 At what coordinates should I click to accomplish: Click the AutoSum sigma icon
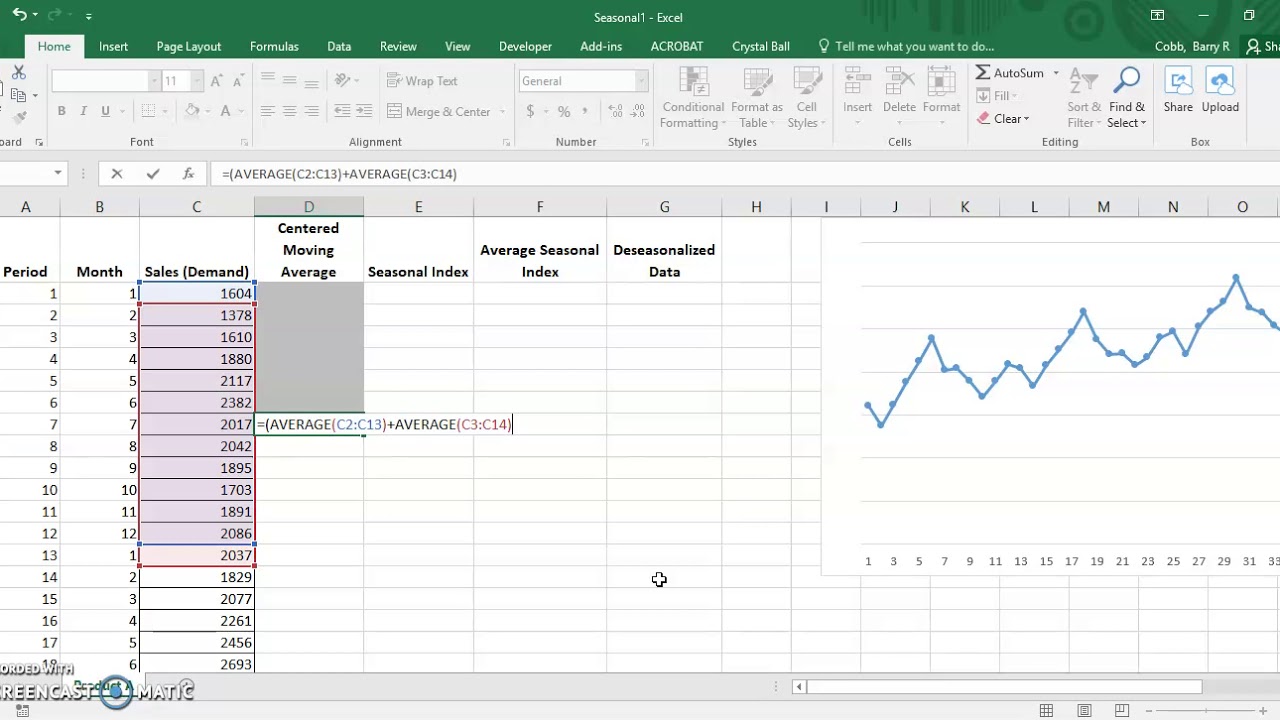[983, 73]
